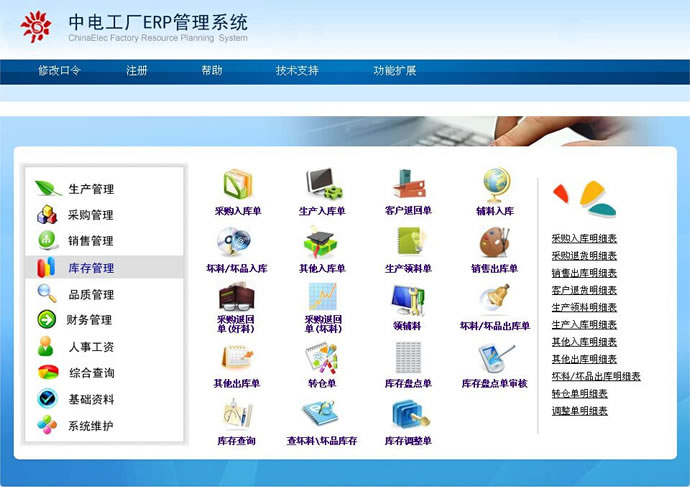Click the 销售管理 sidebar label

click(91, 241)
